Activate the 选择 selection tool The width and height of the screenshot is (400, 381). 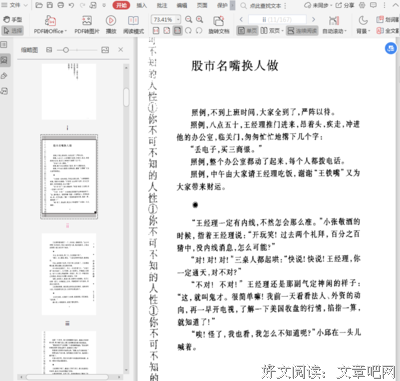(x=13, y=31)
